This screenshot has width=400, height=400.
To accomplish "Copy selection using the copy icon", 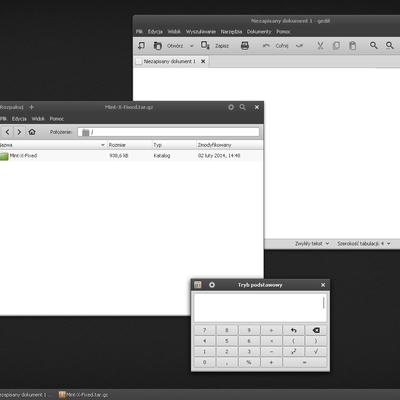I will 336,46.
